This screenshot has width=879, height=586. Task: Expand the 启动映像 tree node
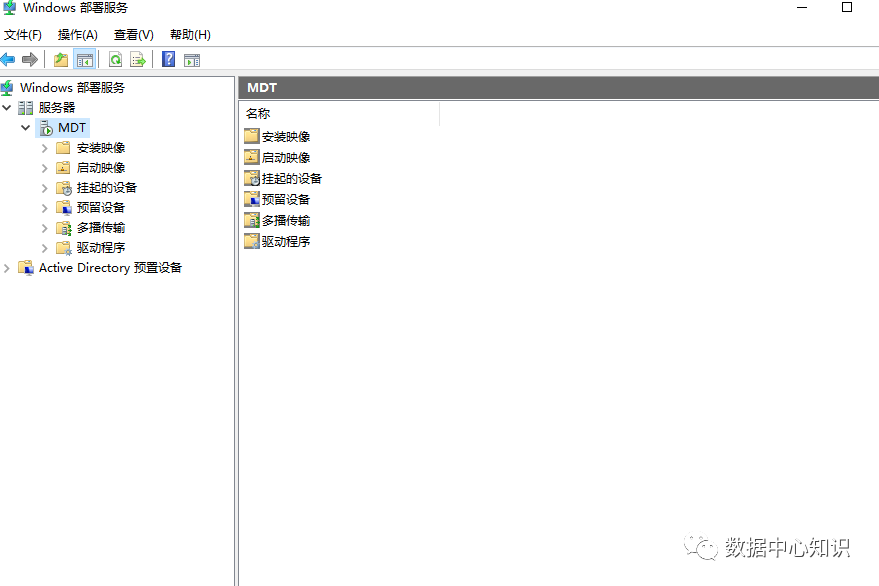(45, 168)
